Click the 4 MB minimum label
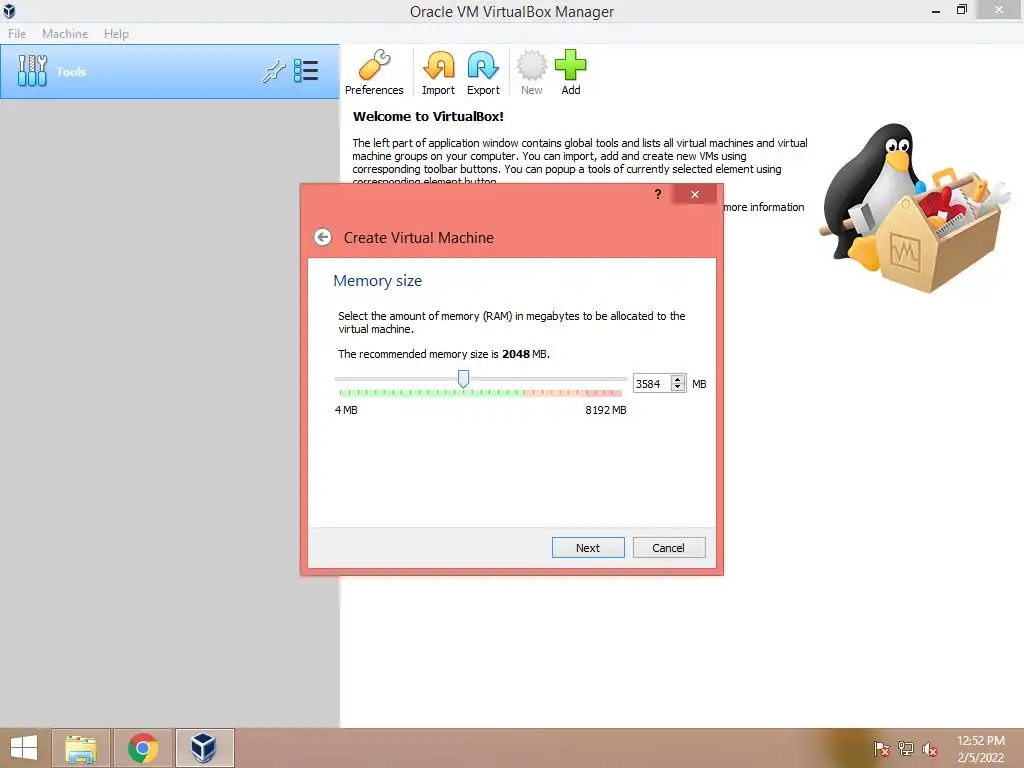Viewport: 1024px width, 768px height. (346, 410)
